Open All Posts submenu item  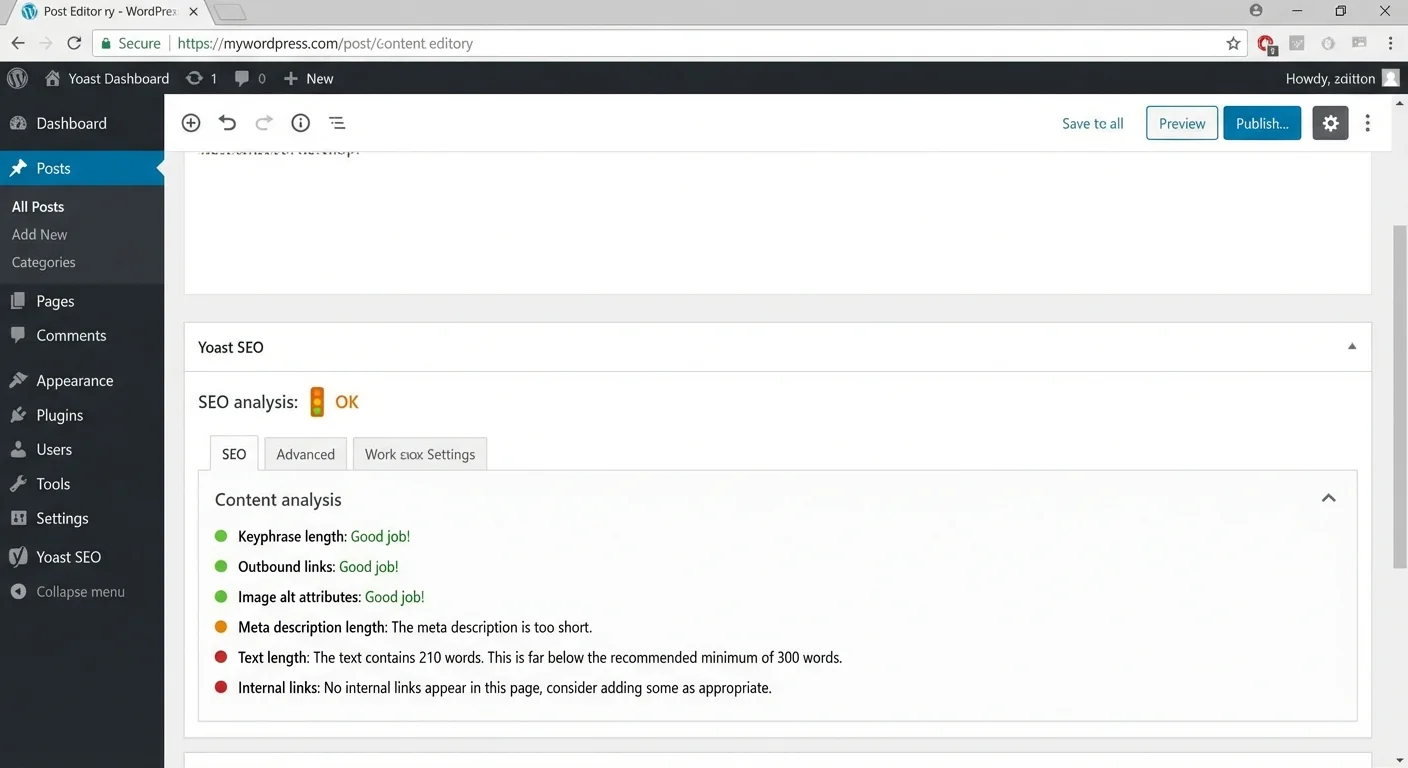pyautogui.click(x=38, y=207)
